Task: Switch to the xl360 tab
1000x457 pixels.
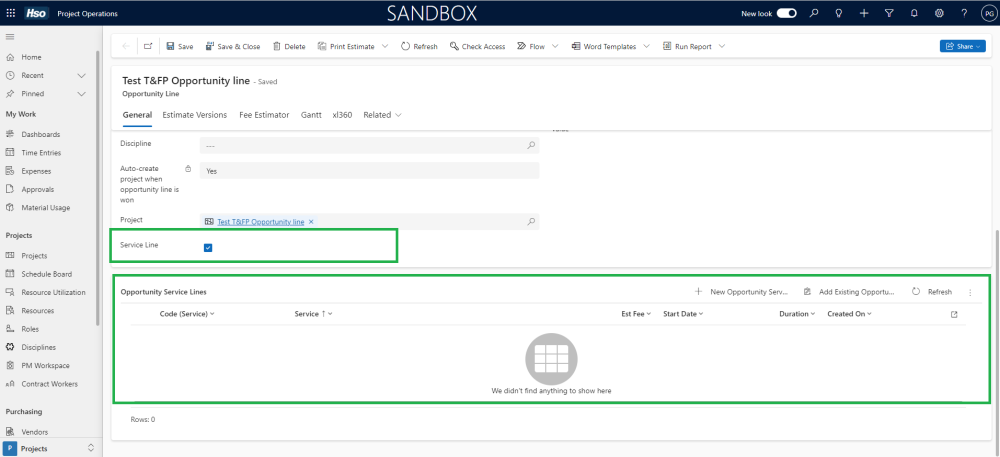Action: [342, 115]
